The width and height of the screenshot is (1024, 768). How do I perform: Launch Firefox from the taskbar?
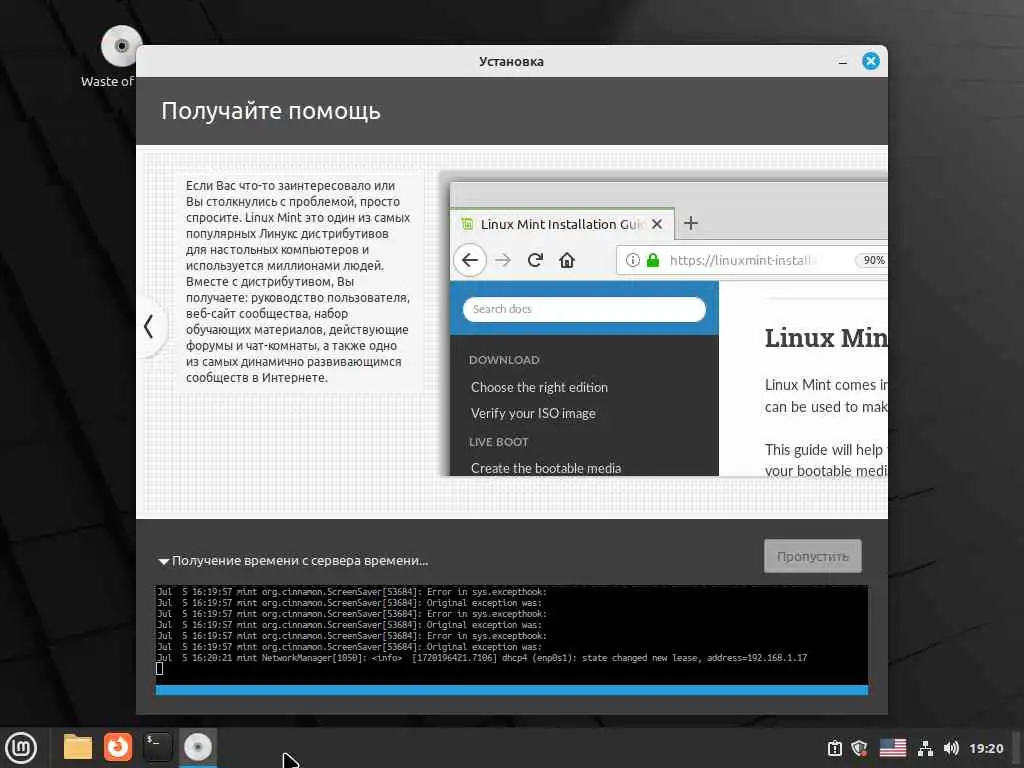tap(118, 747)
